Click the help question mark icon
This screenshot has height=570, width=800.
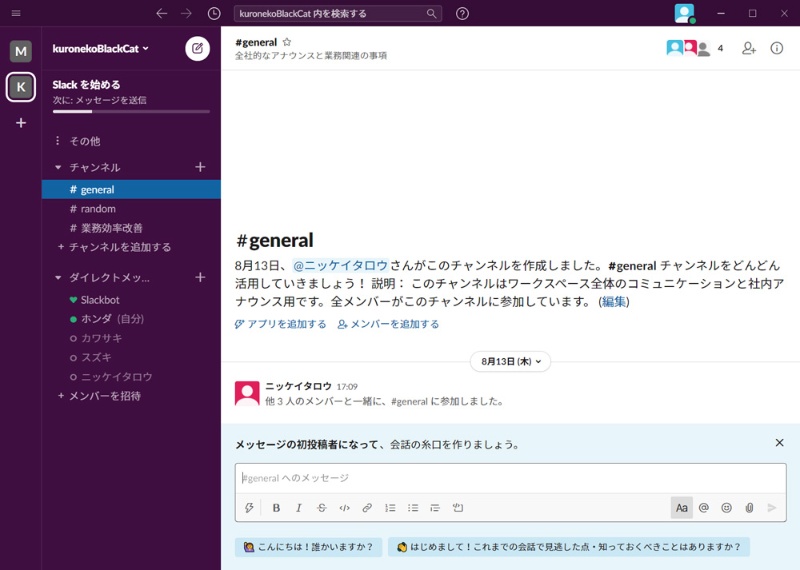click(462, 13)
